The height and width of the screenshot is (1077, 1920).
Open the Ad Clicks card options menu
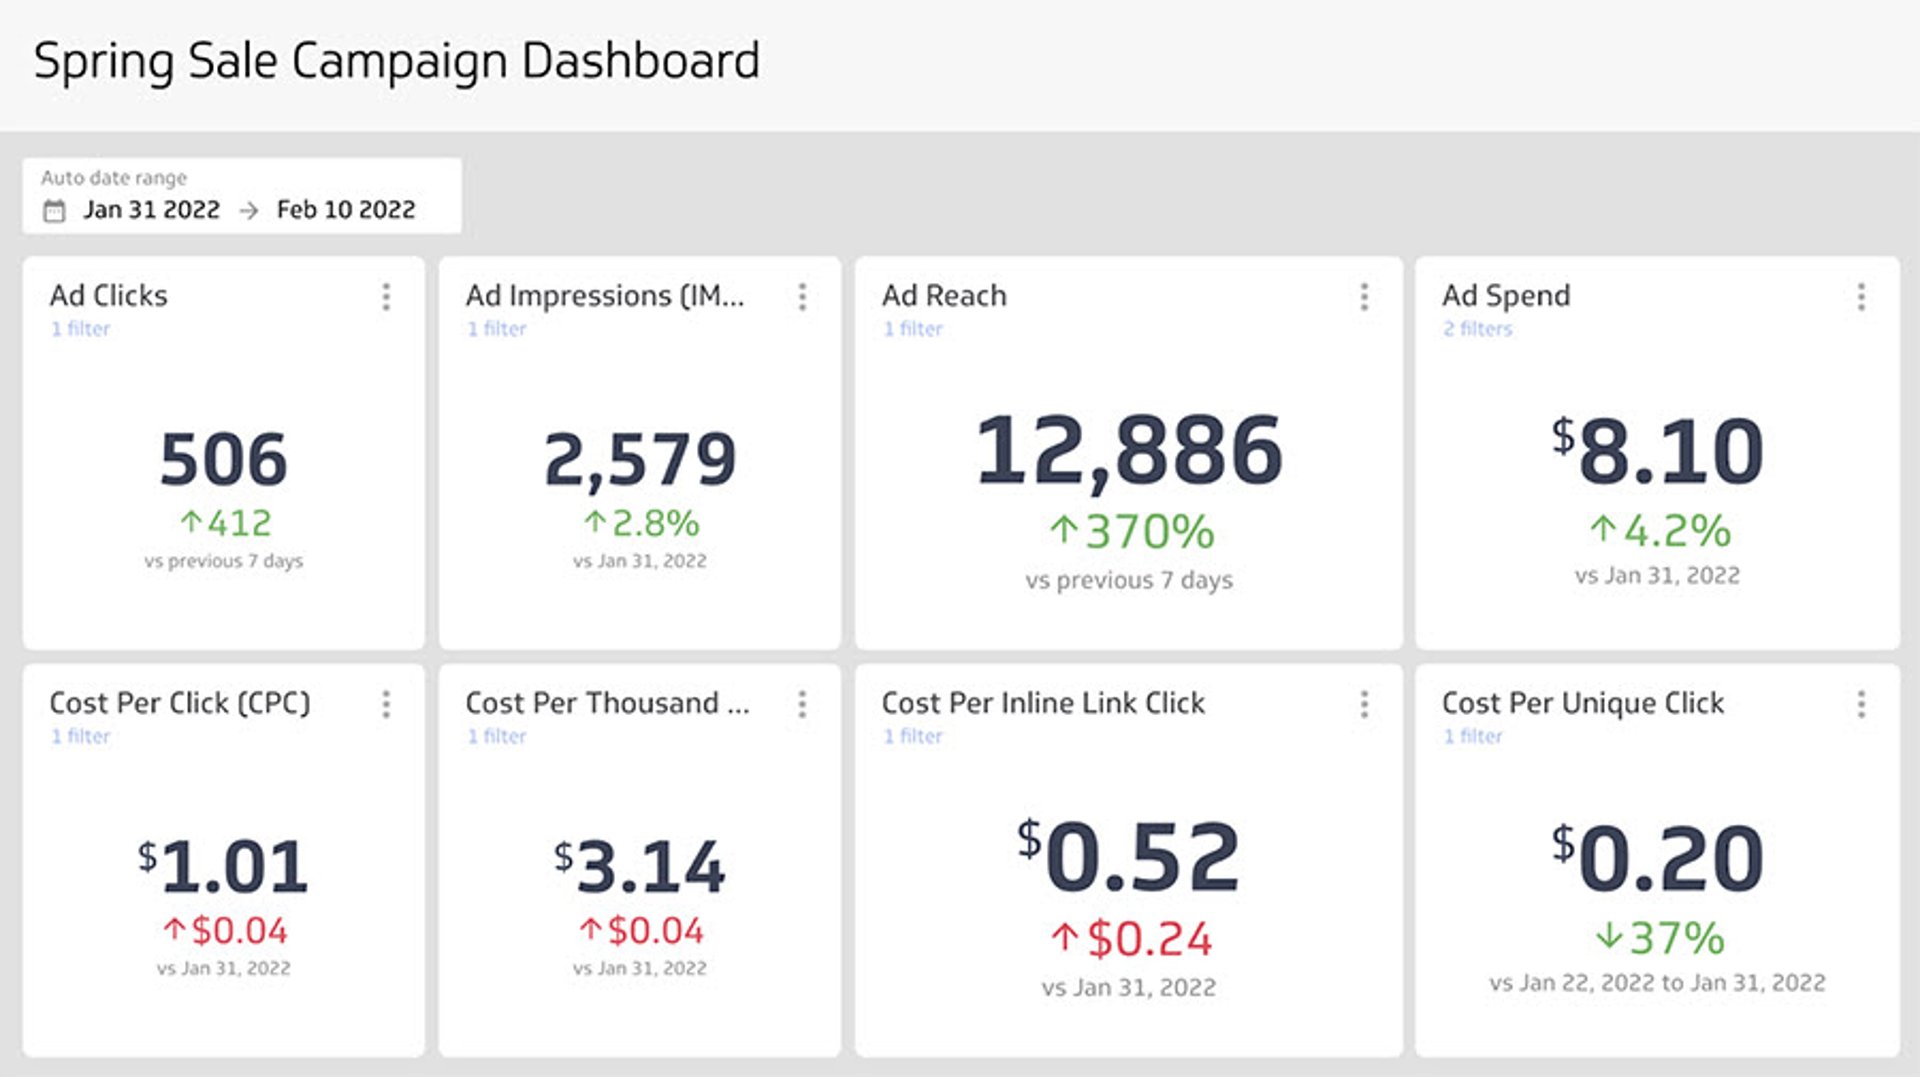pyautogui.click(x=386, y=299)
